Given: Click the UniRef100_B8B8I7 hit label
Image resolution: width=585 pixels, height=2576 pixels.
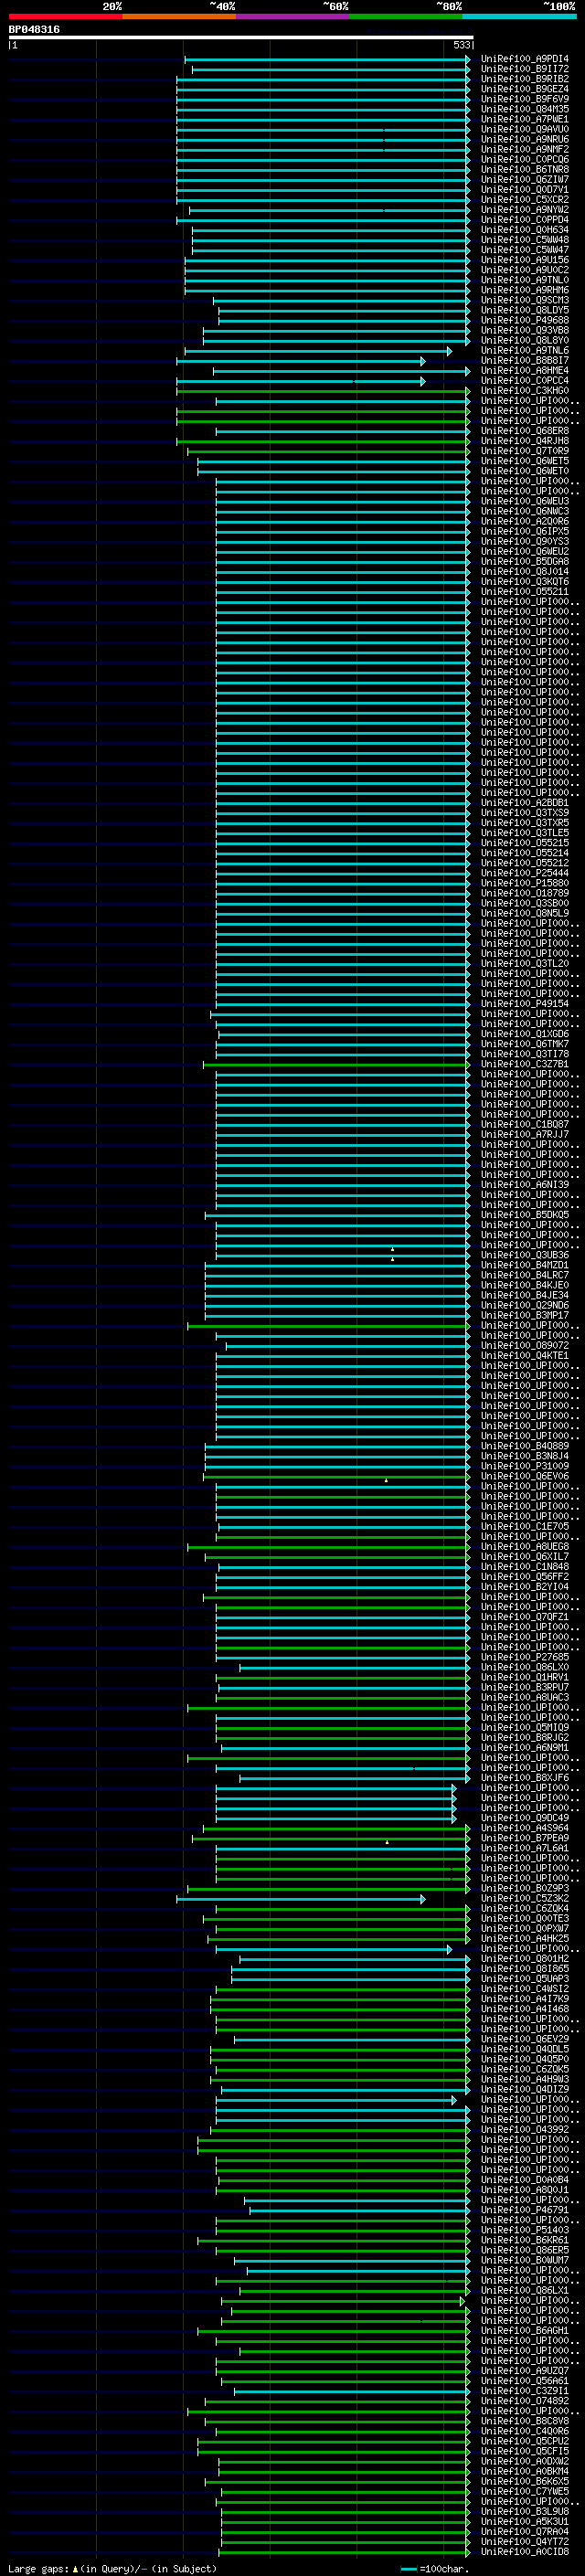Looking at the screenshot, I should pos(524,361).
